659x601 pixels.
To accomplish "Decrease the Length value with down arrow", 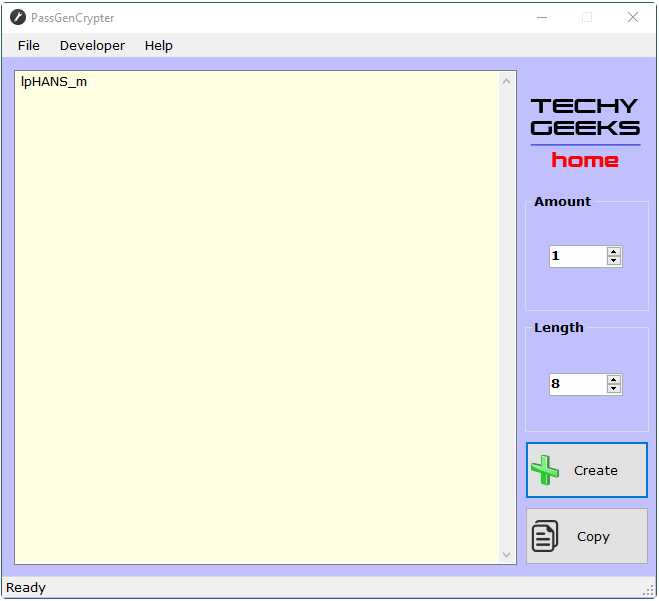I will 614,388.
